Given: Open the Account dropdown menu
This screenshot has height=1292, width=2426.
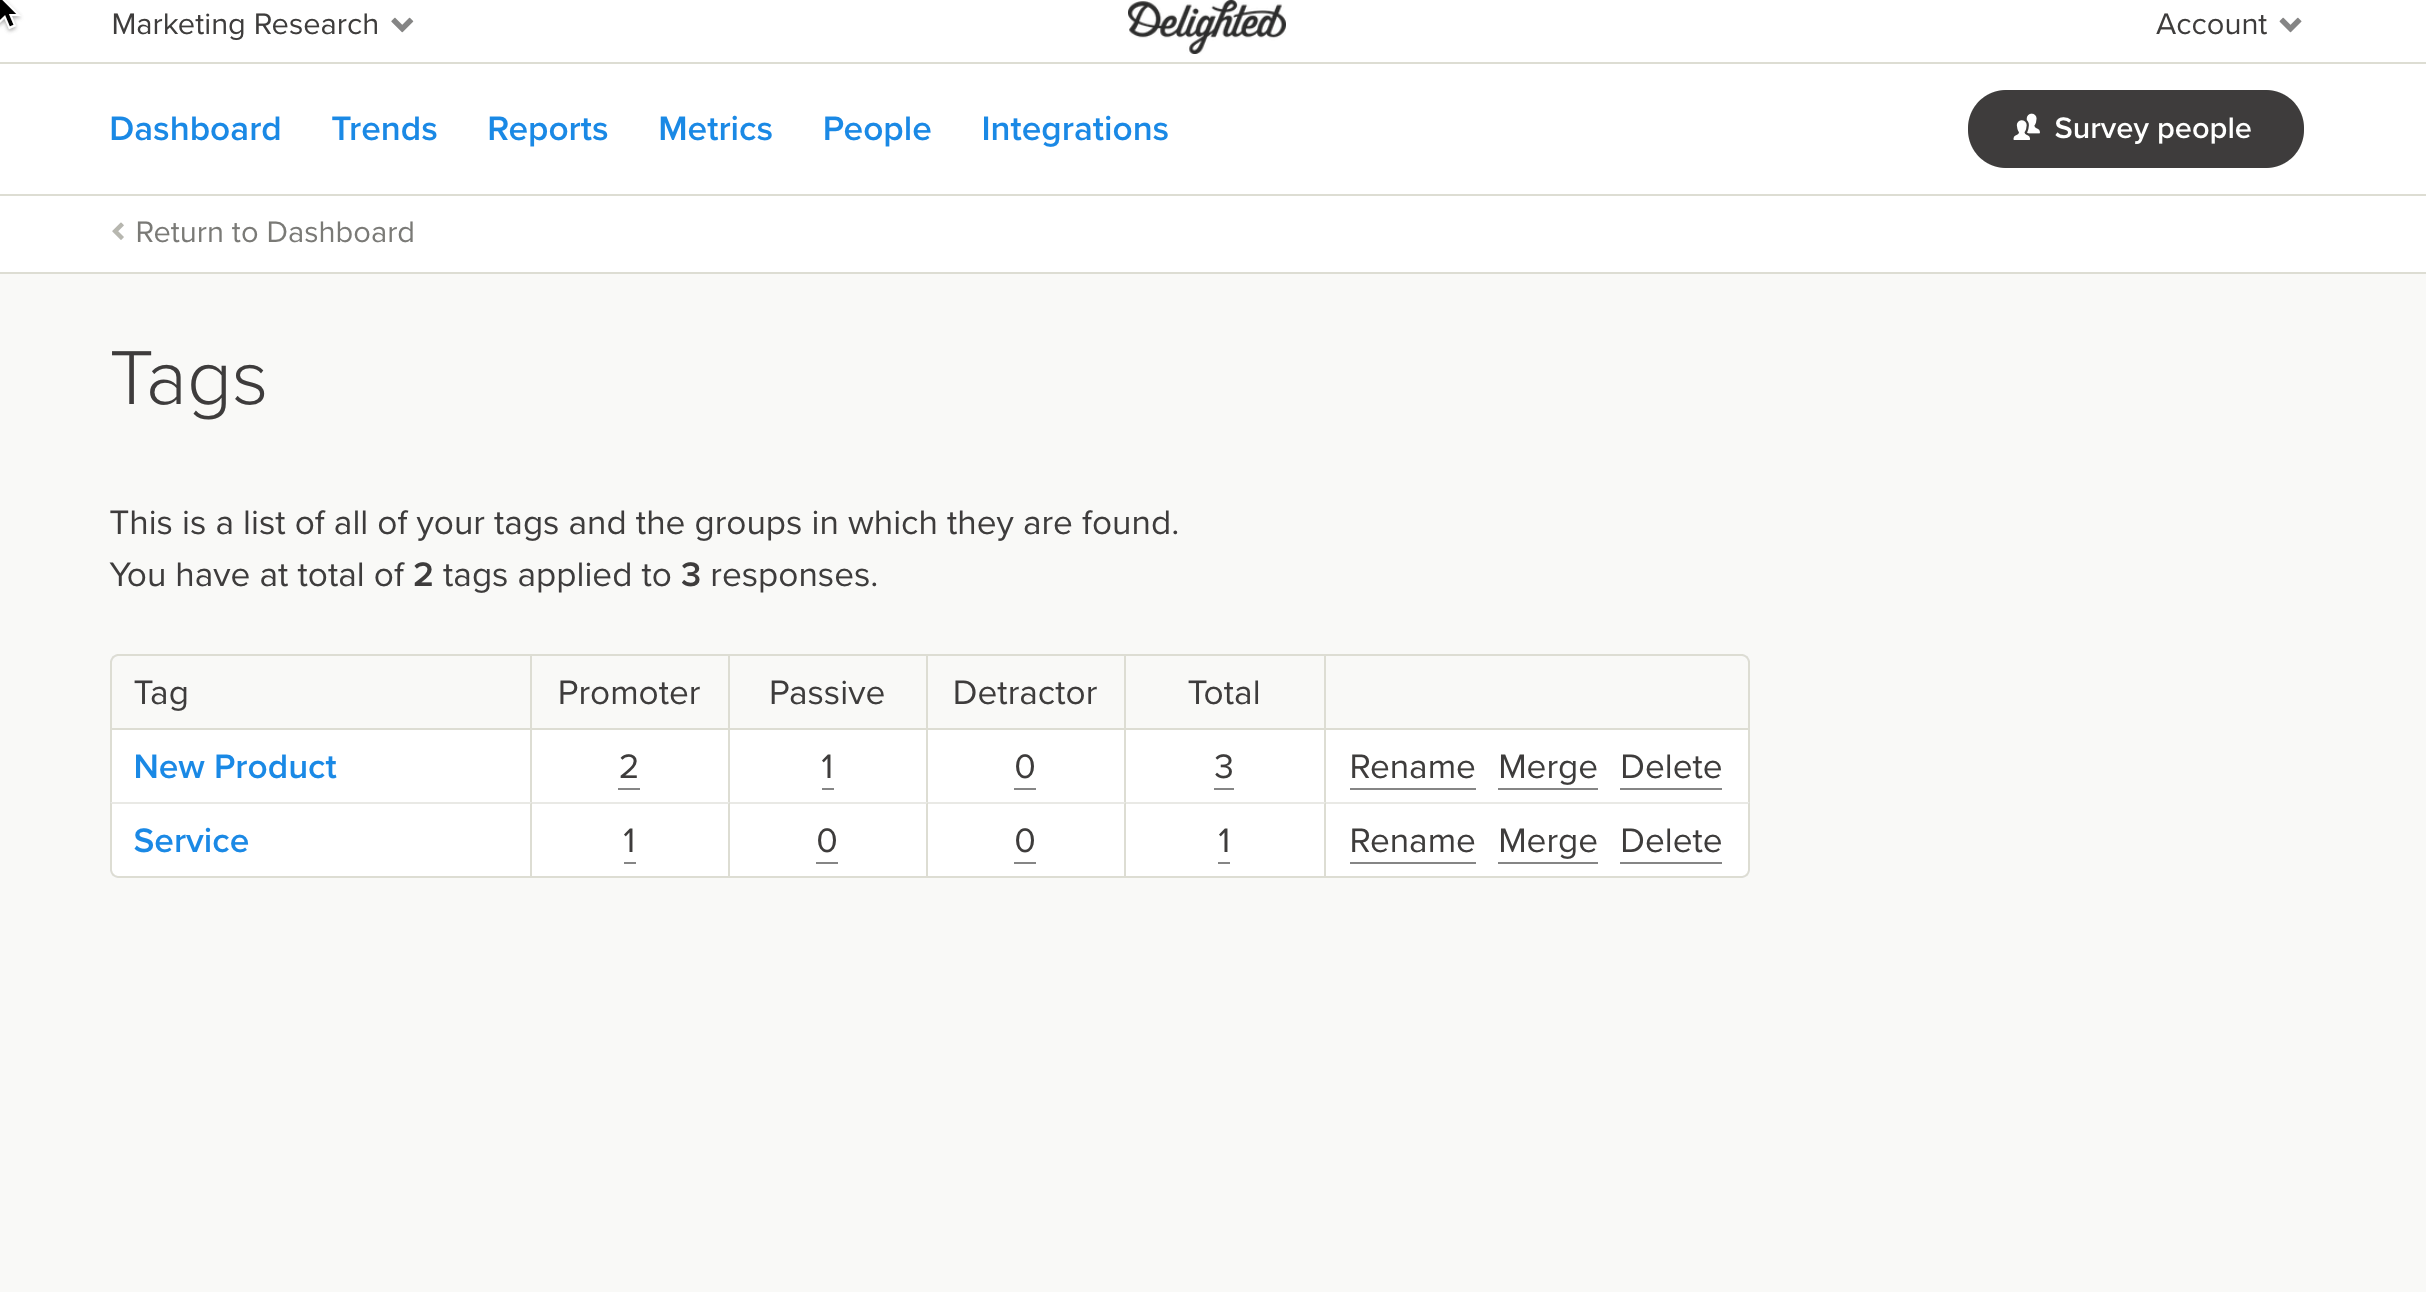Looking at the screenshot, I should [2227, 24].
